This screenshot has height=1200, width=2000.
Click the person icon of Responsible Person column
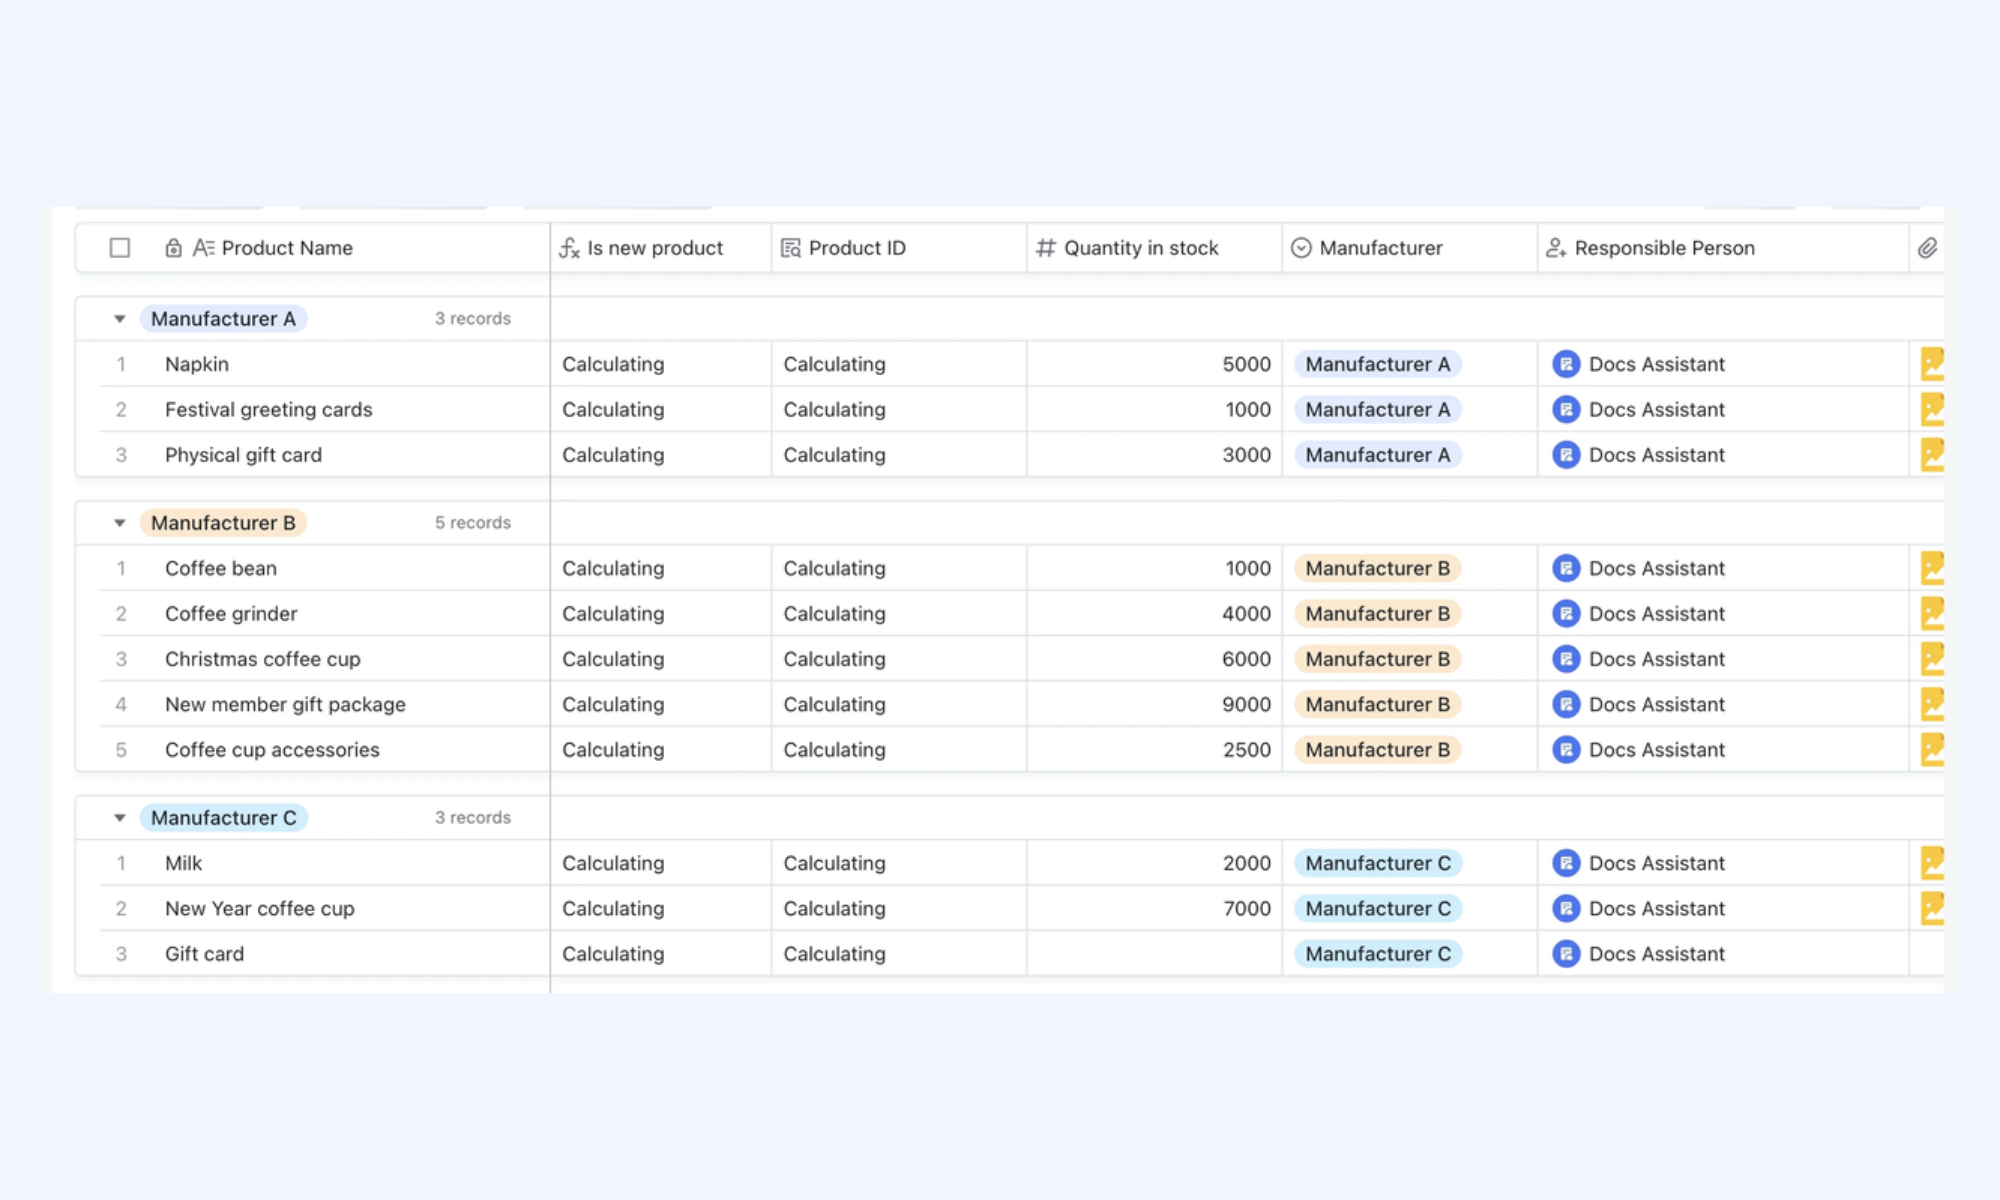pos(1556,248)
